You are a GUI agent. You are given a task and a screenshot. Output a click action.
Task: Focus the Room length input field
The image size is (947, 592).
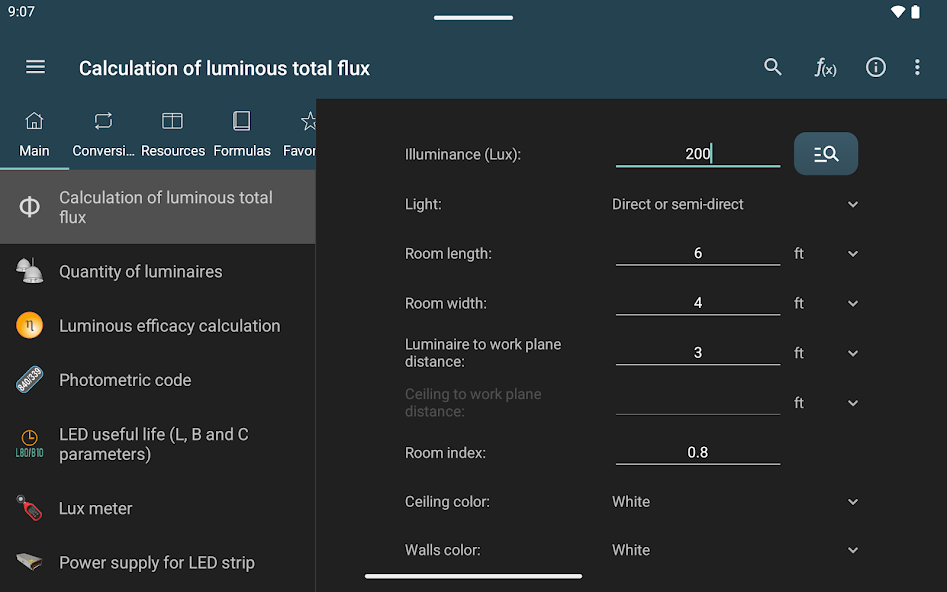click(698, 253)
